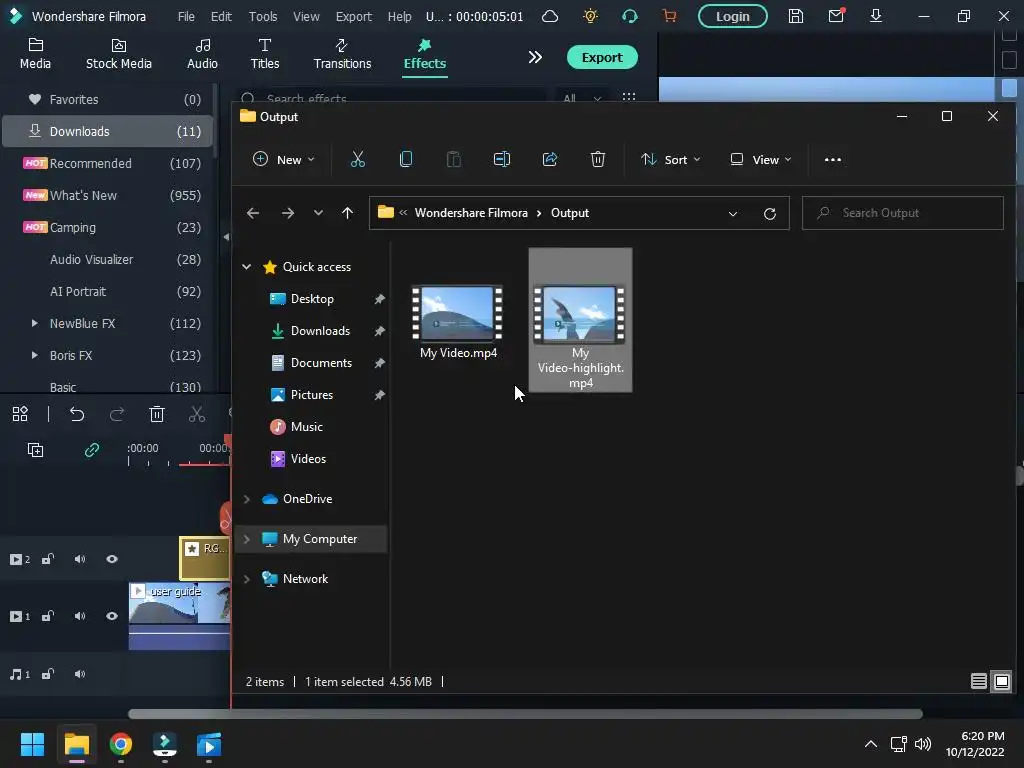Mute video track 1 audio
This screenshot has height=768, width=1024.
coord(80,616)
